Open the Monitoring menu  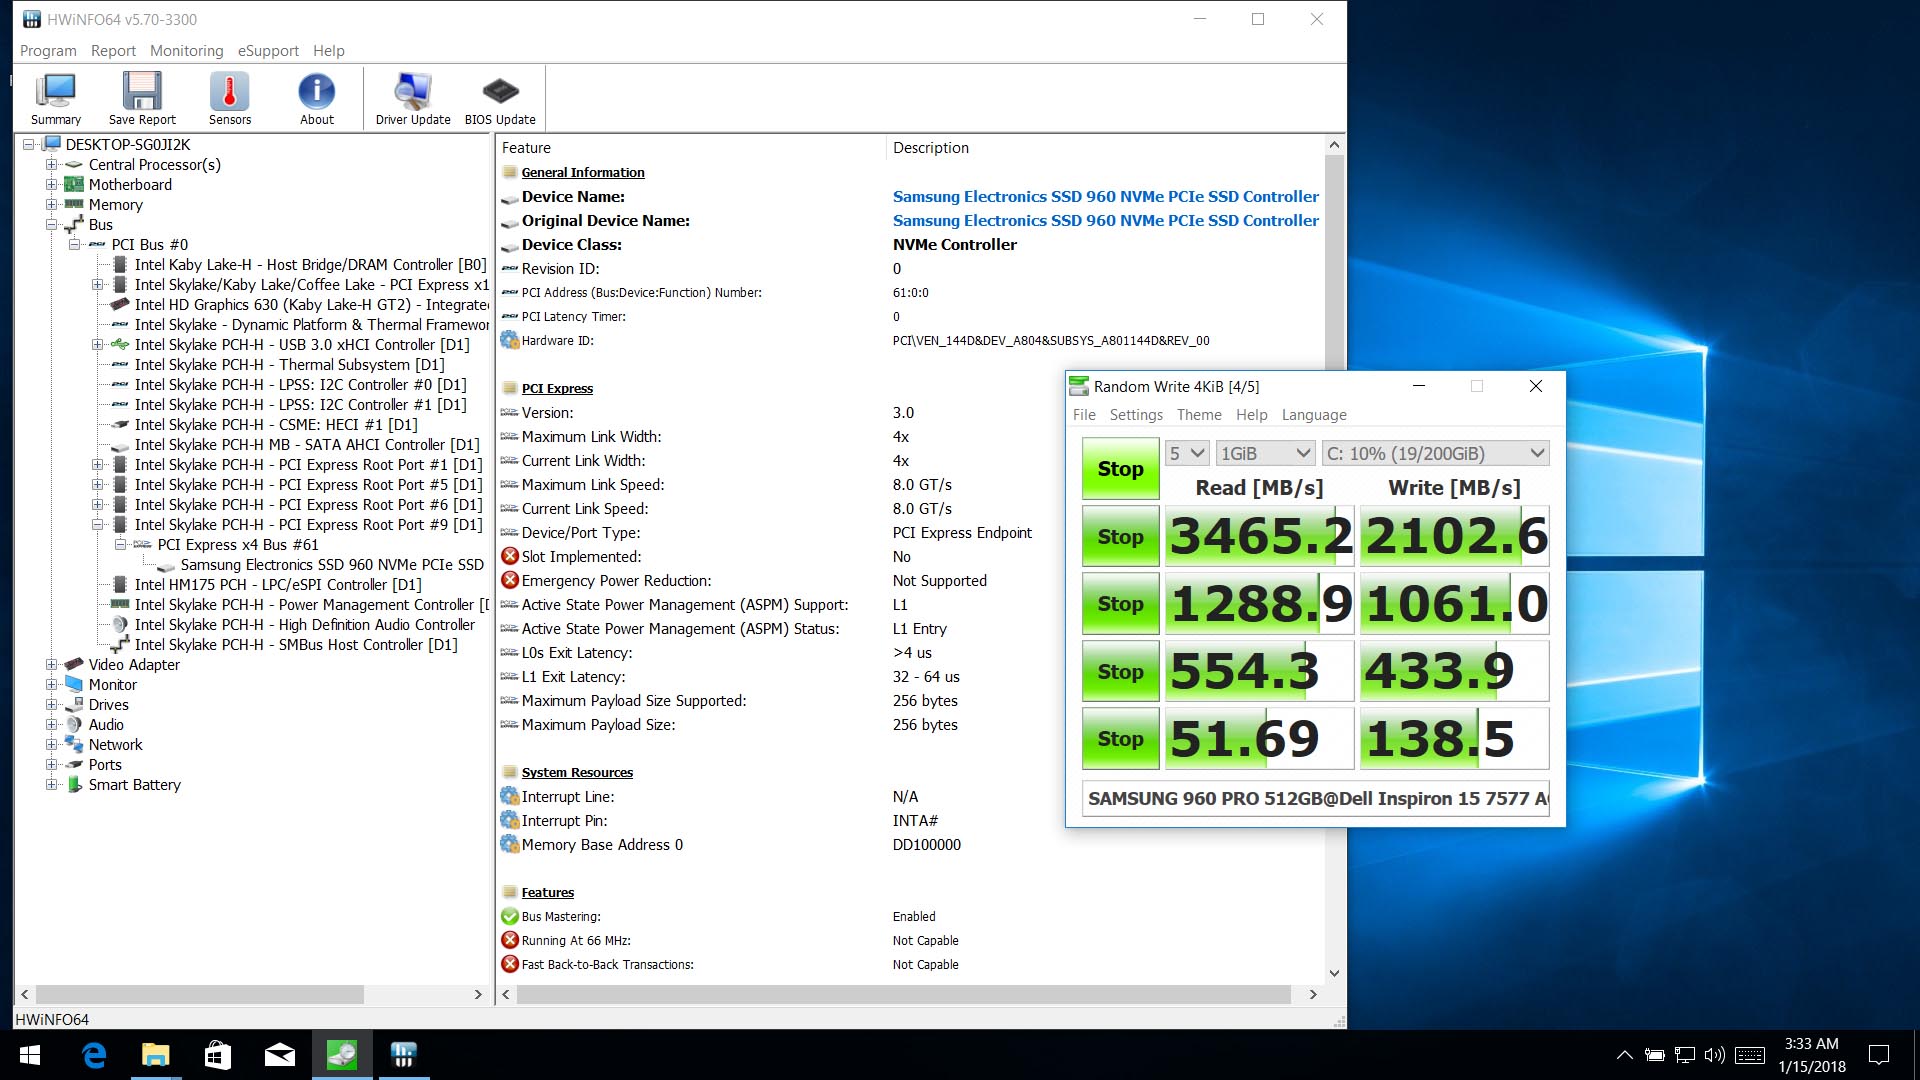(187, 51)
